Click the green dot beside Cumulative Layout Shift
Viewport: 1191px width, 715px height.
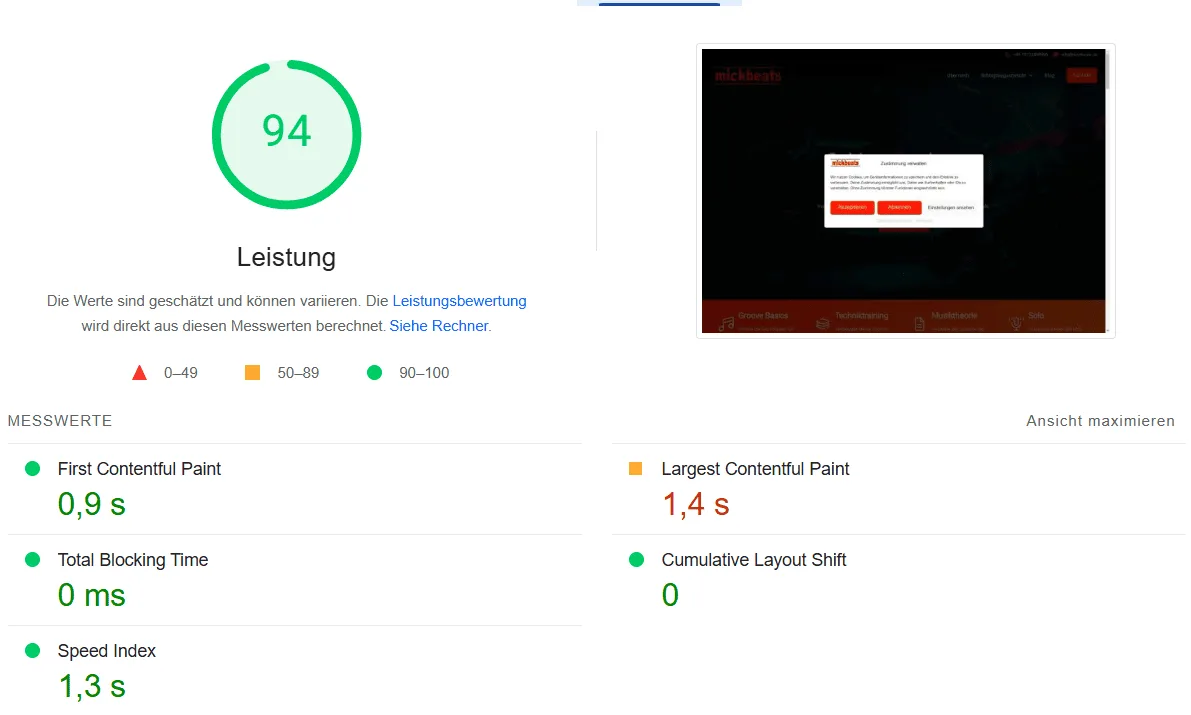(x=637, y=560)
